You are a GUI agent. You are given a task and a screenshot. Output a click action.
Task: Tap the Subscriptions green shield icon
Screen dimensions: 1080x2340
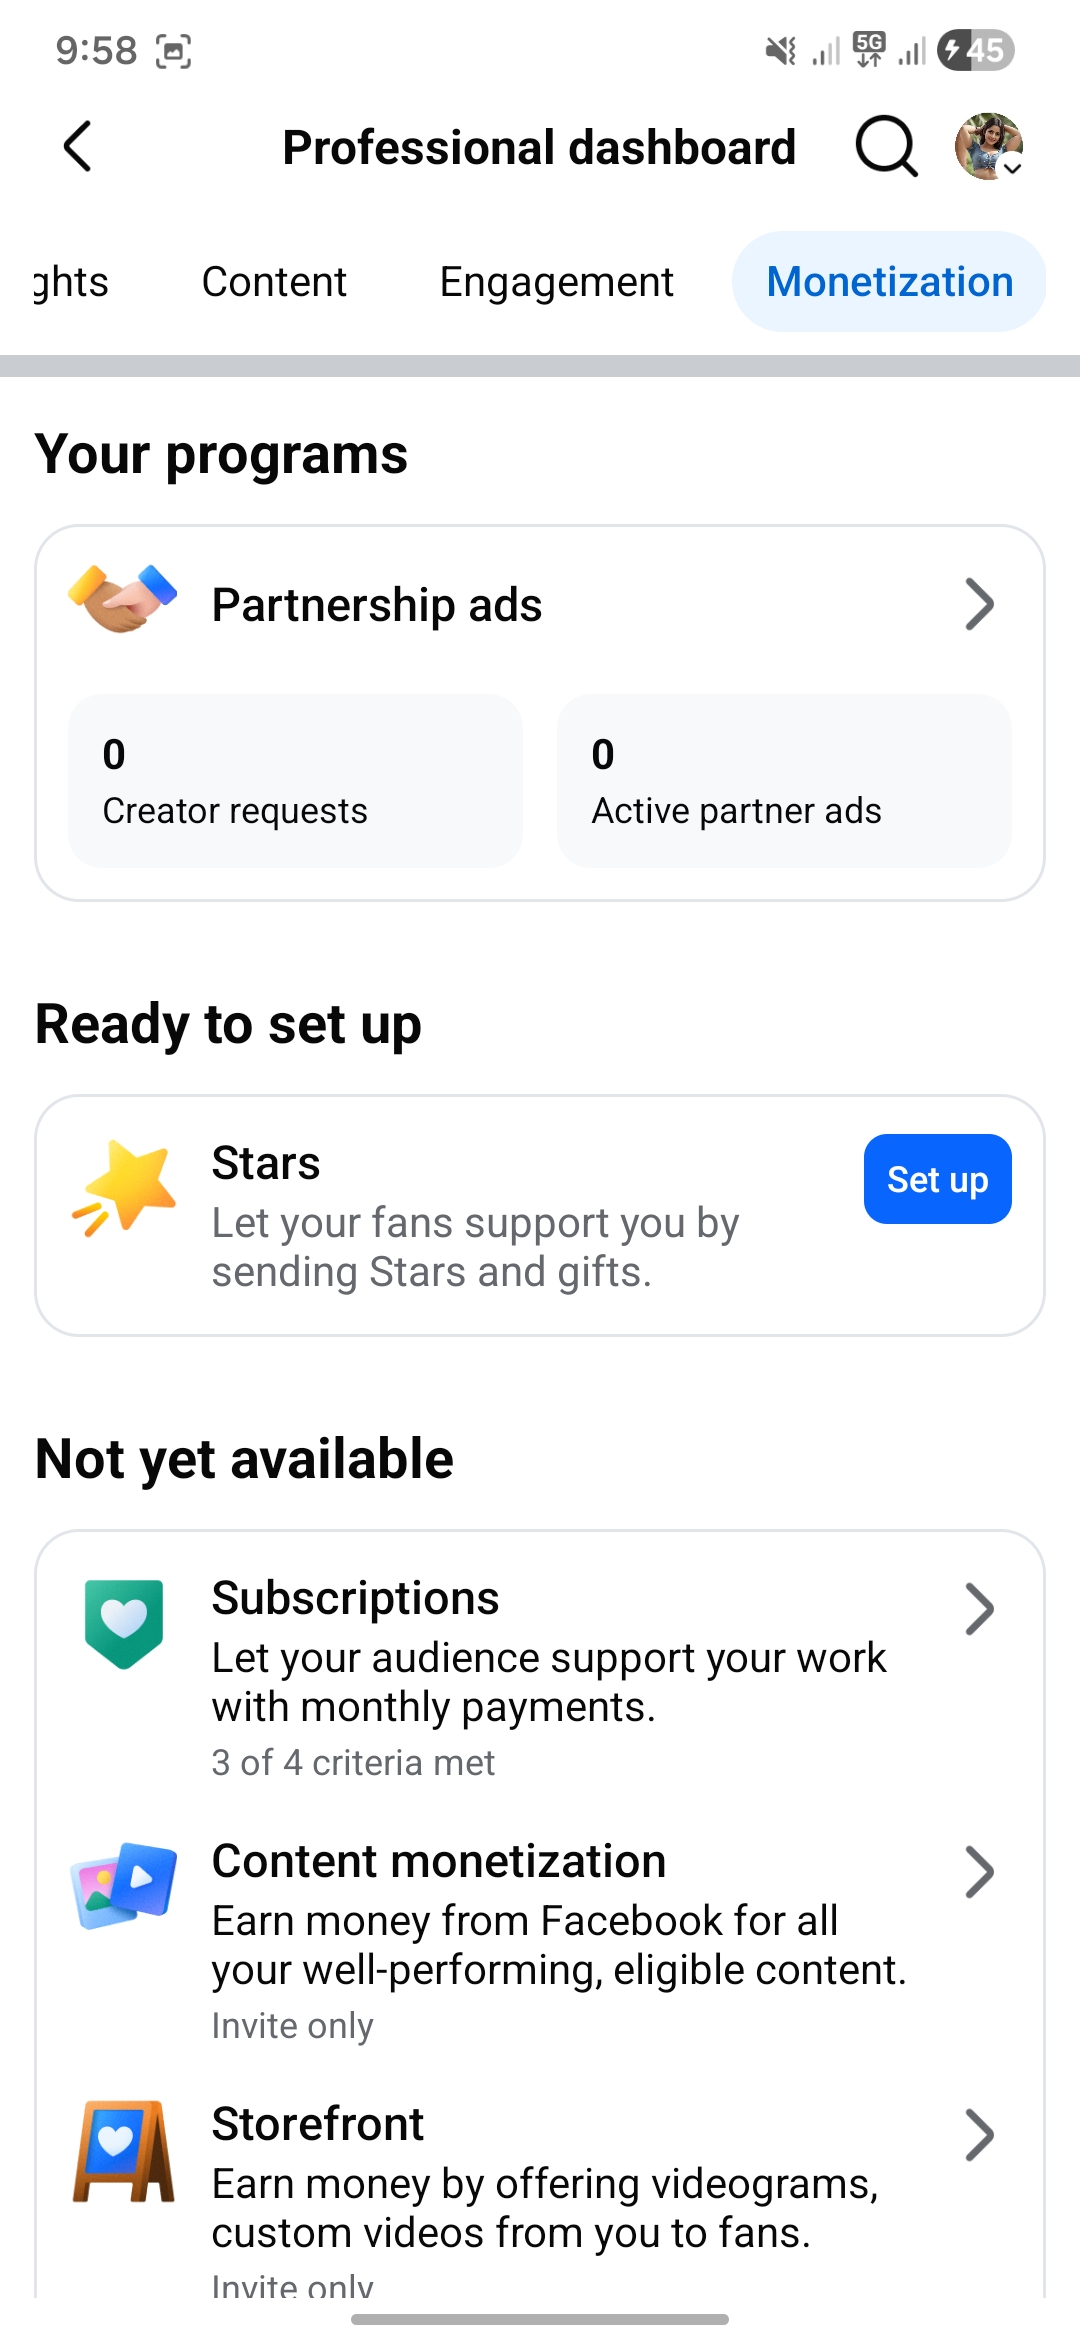pyautogui.click(x=124, y=1623)
